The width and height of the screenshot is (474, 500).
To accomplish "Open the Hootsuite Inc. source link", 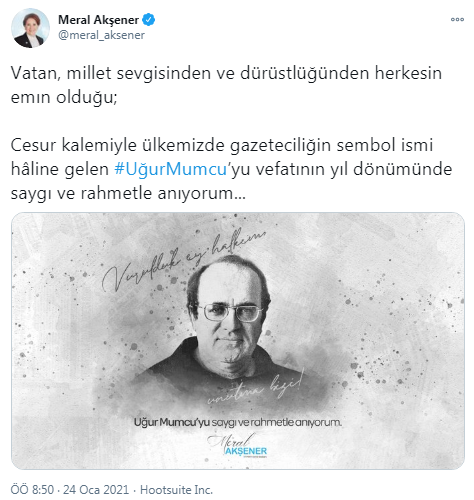I will [x=176, y=490].
